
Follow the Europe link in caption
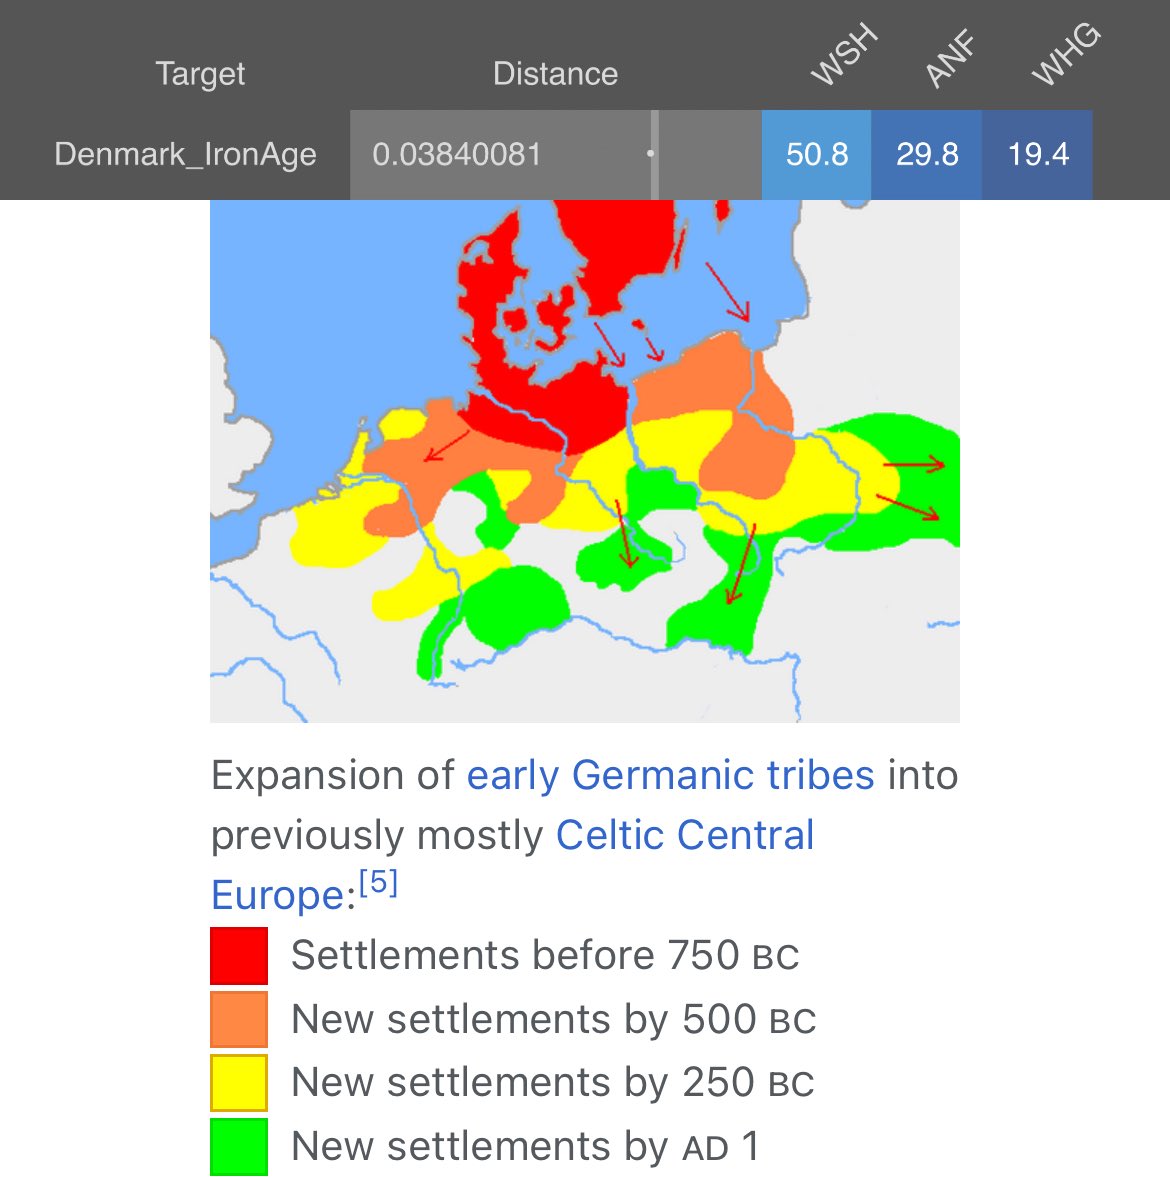tap(278, 895)
